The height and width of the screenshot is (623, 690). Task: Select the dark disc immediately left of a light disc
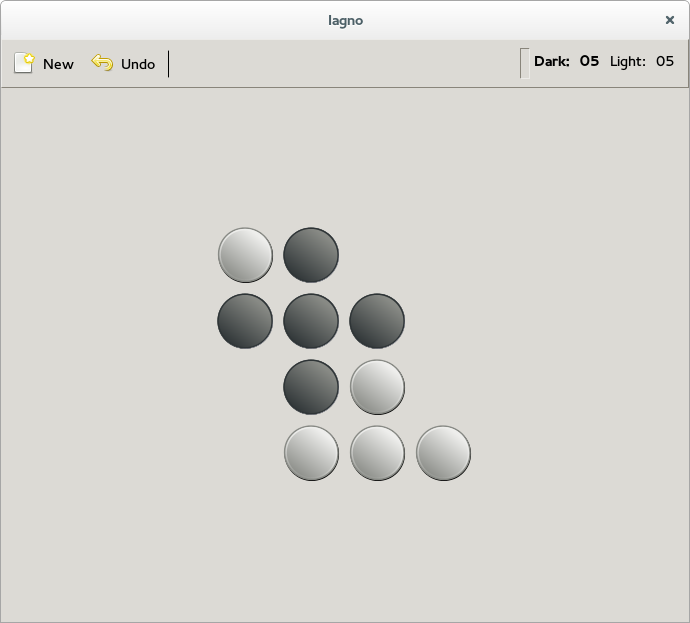pyautogui.click(x=311, y=387)
